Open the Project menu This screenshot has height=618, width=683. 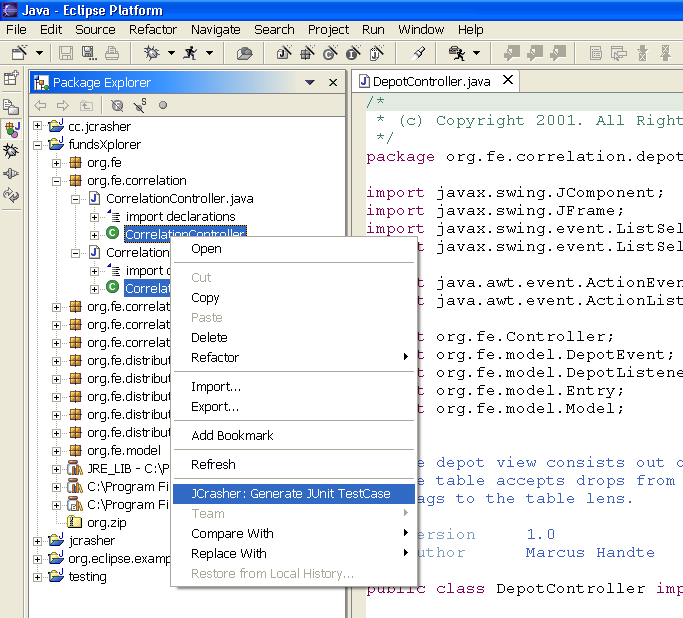328,30
